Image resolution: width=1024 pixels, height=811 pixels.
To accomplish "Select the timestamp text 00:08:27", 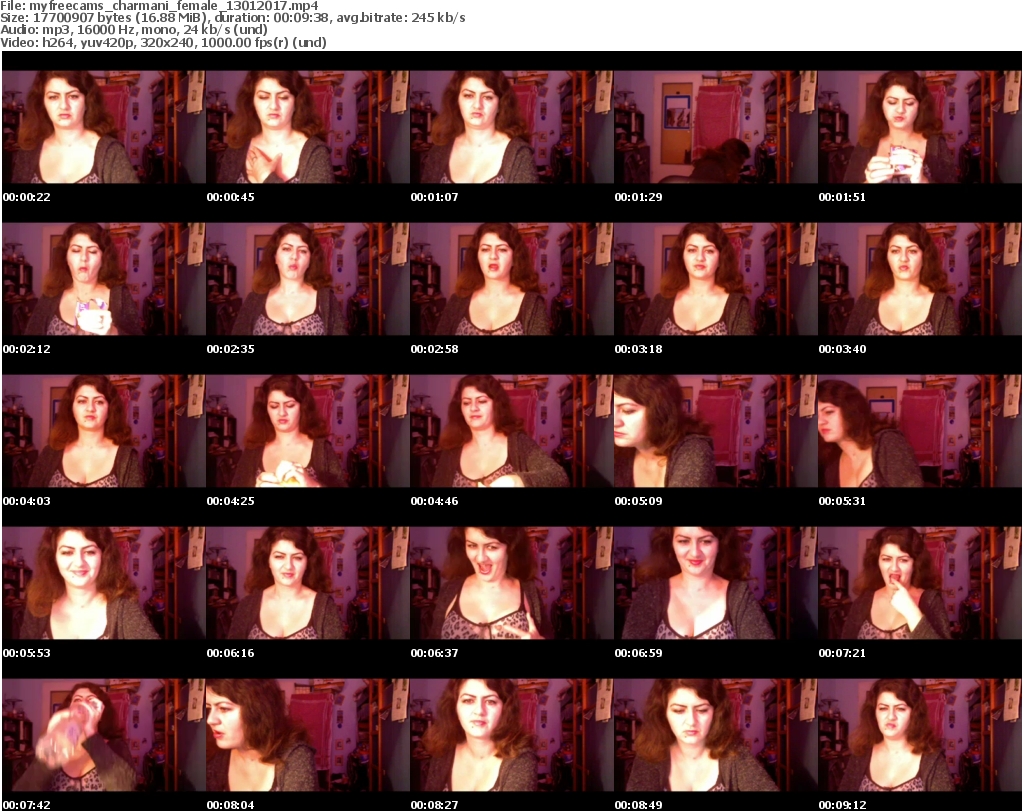I will 434,805.
